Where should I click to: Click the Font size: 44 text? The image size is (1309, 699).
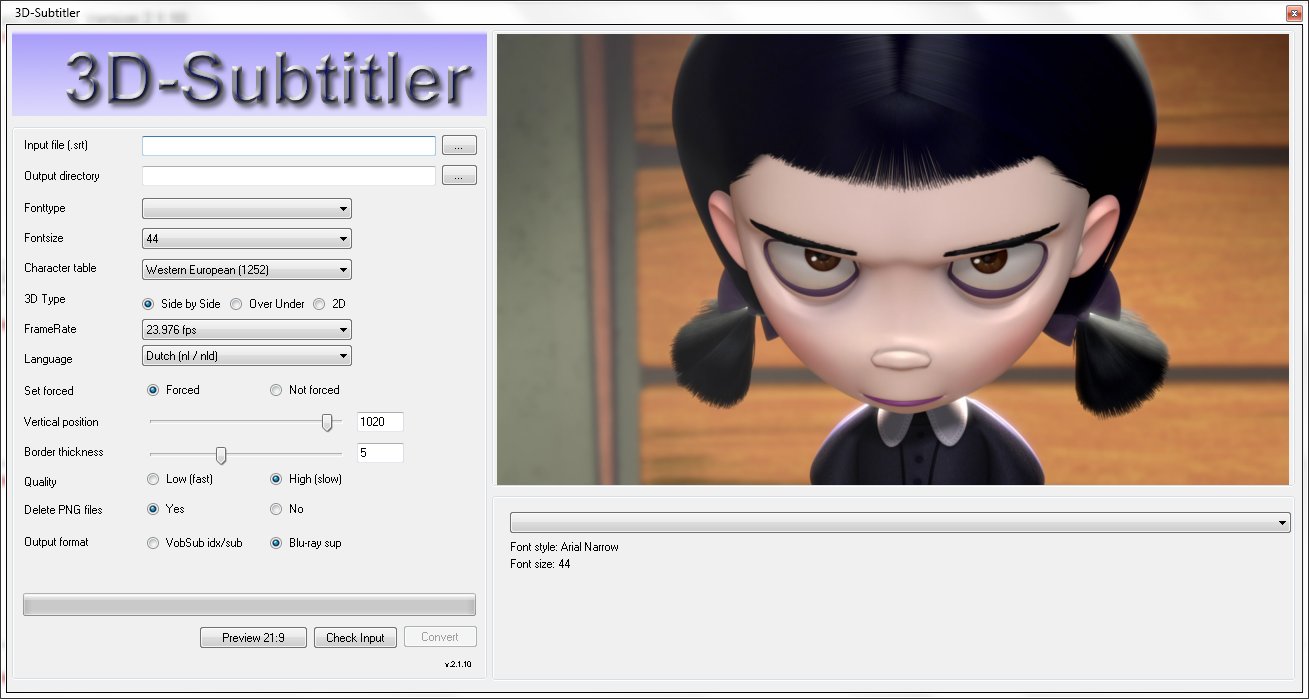540,564
